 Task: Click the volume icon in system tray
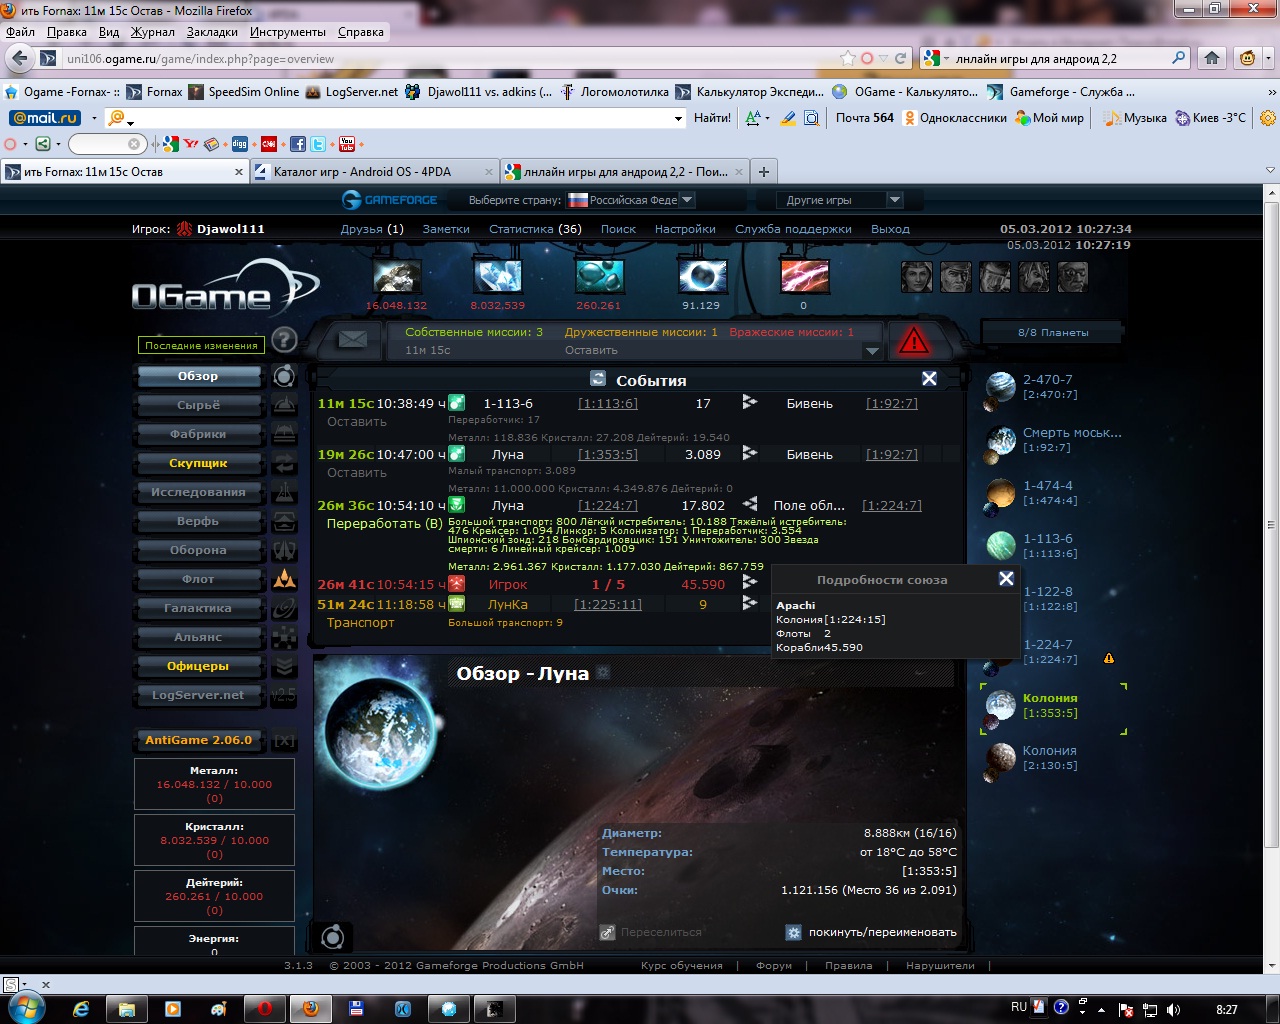point(1173,1009)
